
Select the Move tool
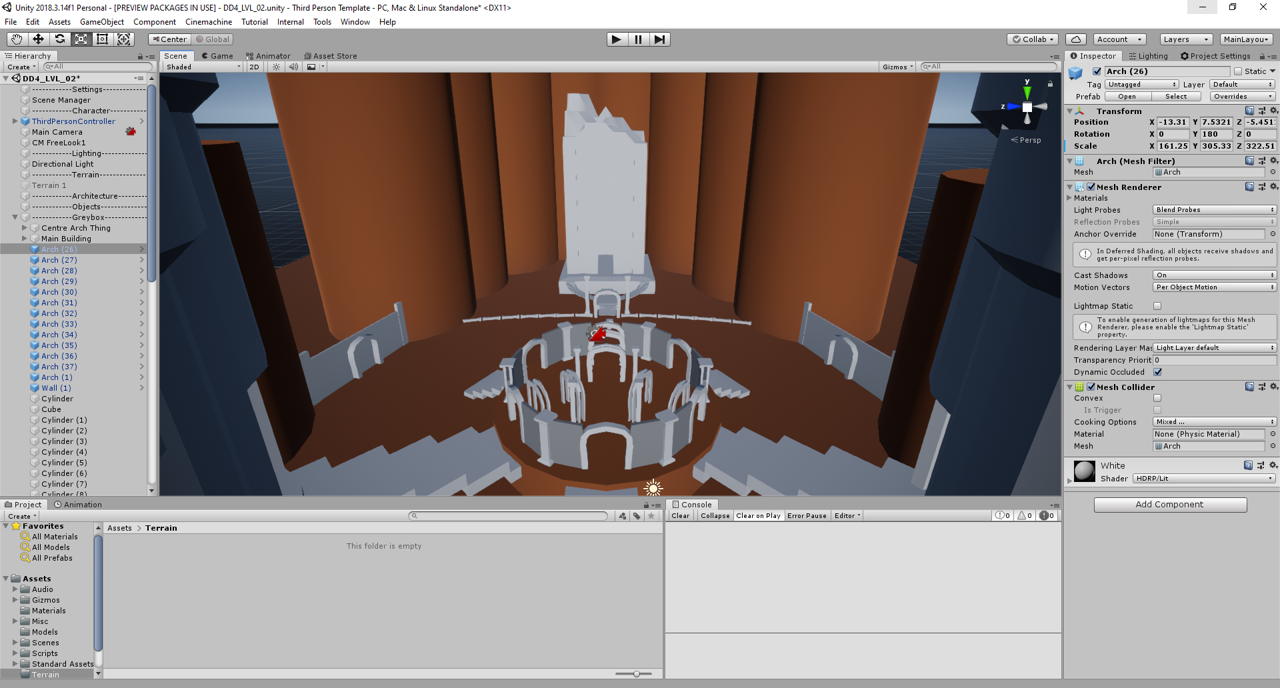point(38,39)
